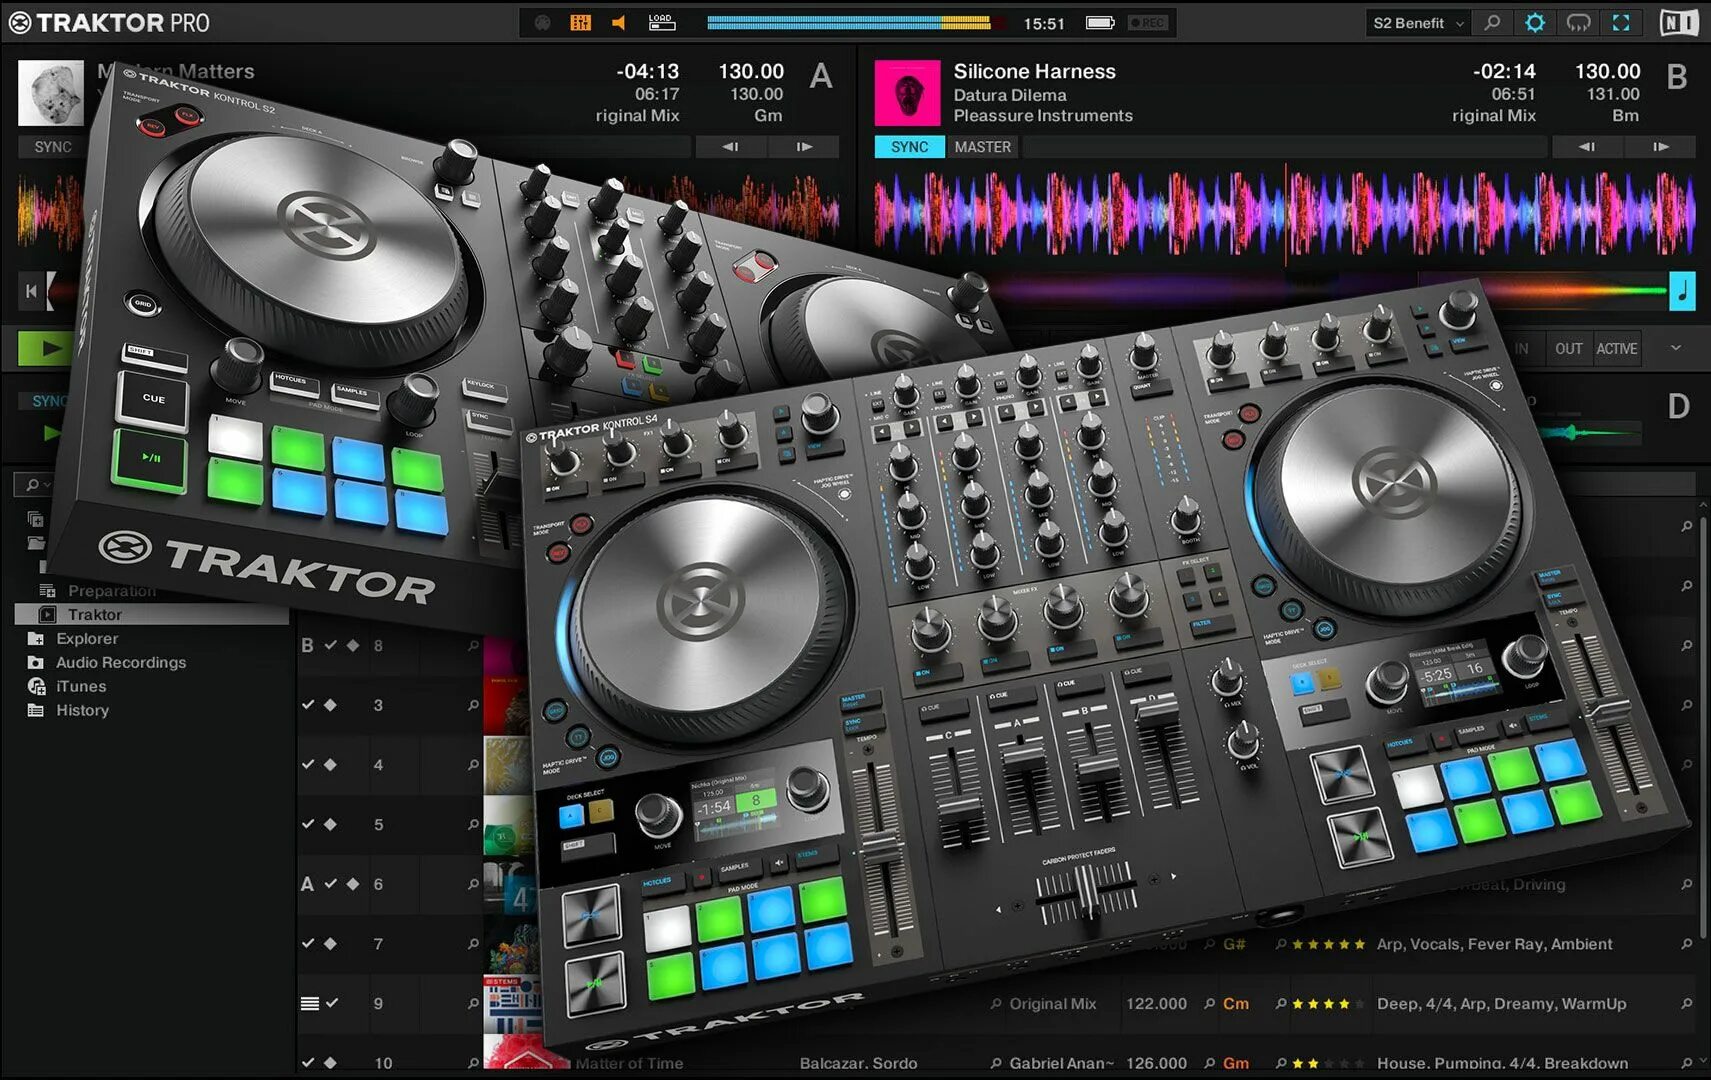Click the list-lines icon in row 9
The width and height of the screenshot is (1711, 1080).
click(x=310, y=1003)
